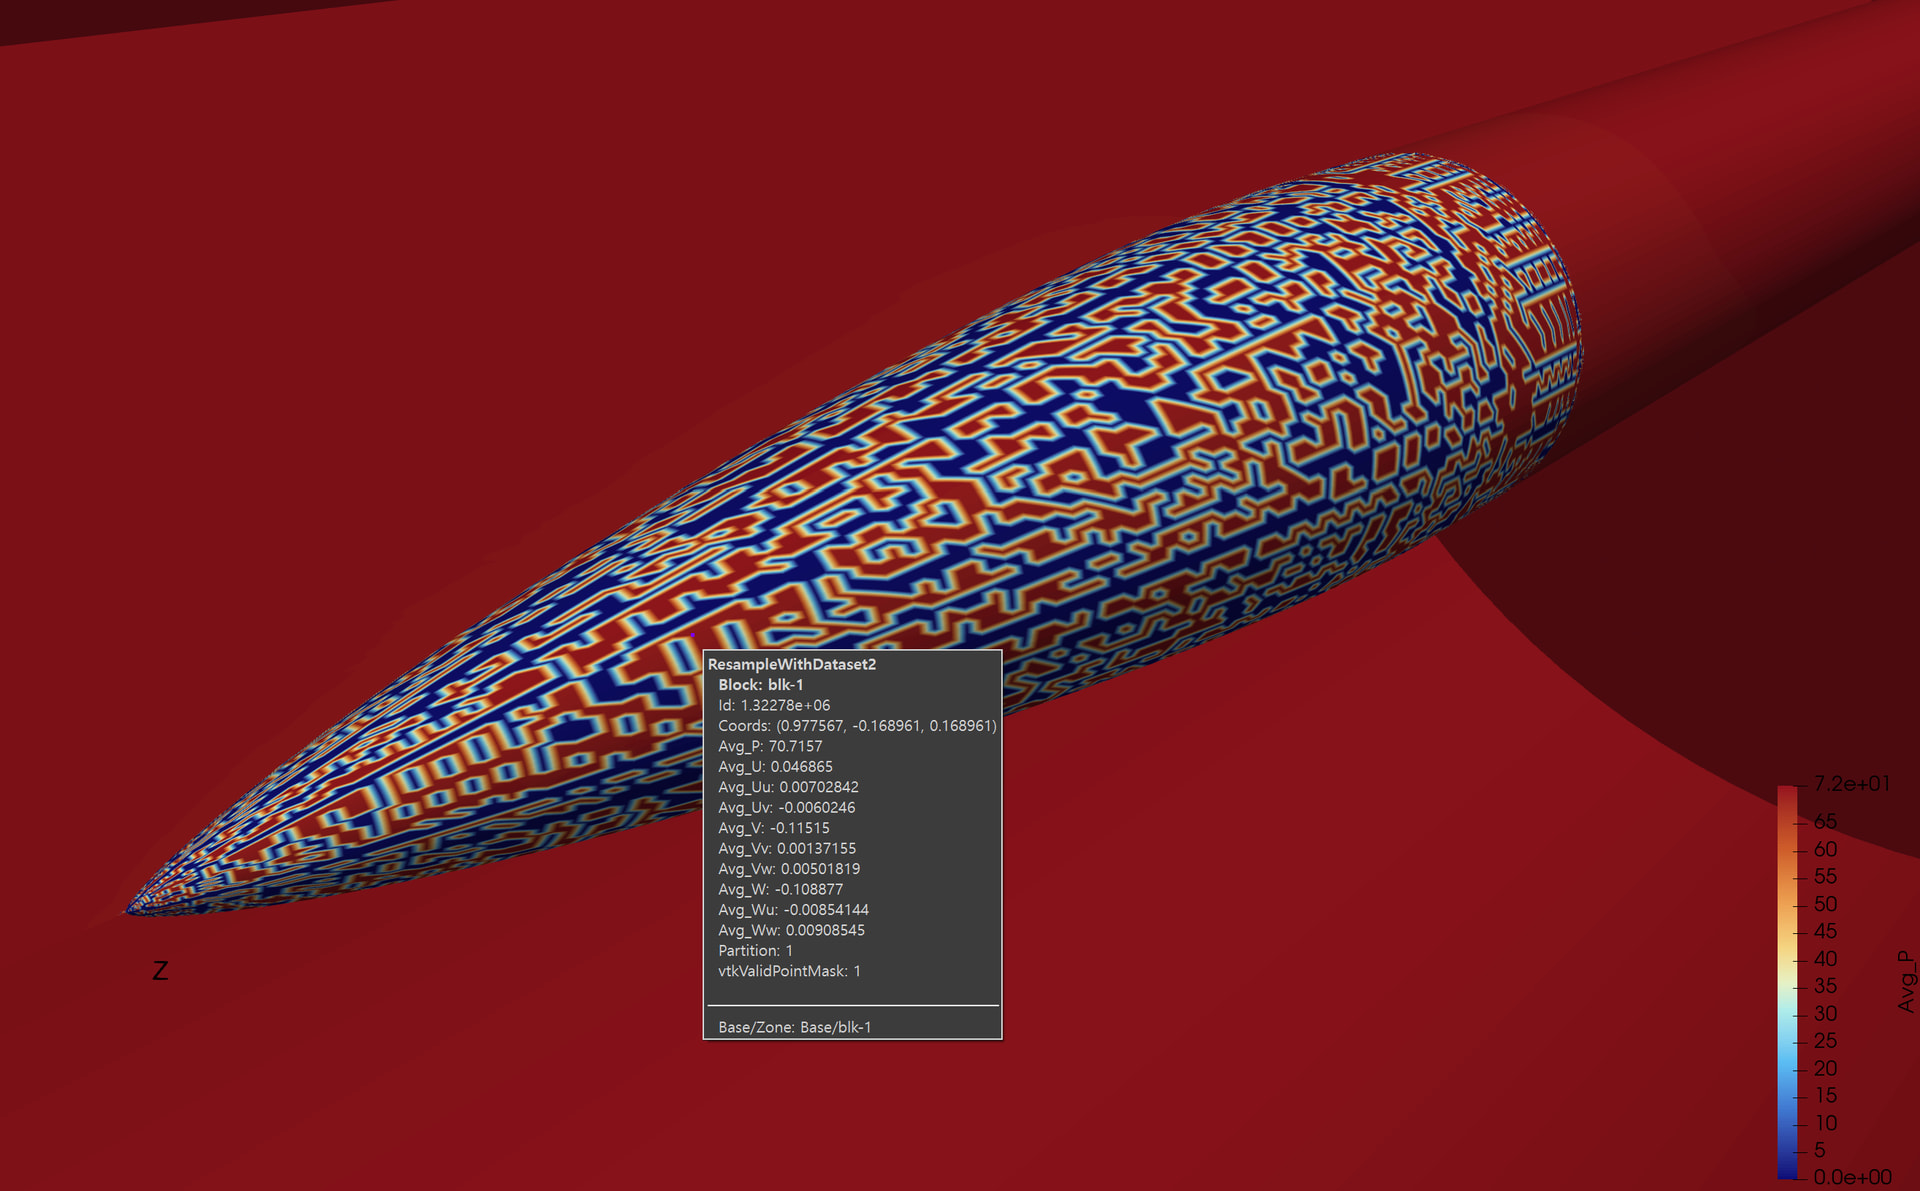The height and width of the screenshot is (1191, 1920).
Task: Click the 20 tick label on legend
Action: (x=1825, y=1068)
